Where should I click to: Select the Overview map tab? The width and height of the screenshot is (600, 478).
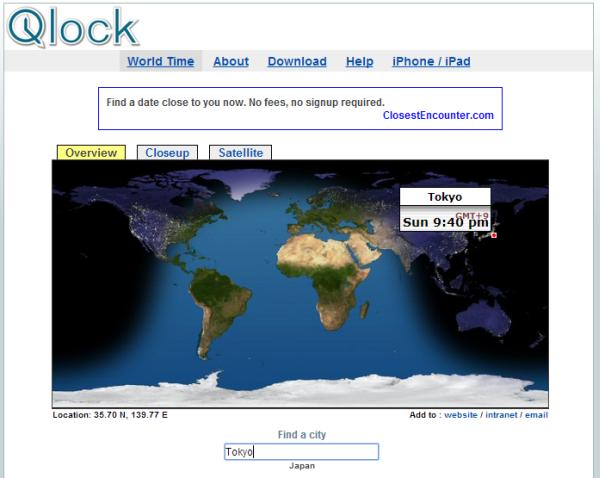click(x=91, y=152)
